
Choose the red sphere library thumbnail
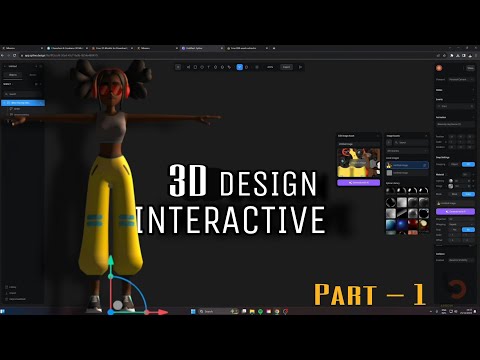[x=413, y=225]
